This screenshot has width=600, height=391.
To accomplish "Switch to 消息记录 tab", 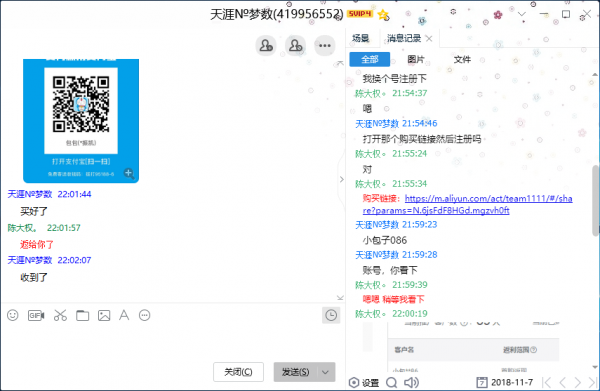I will (x=404, y=38).
